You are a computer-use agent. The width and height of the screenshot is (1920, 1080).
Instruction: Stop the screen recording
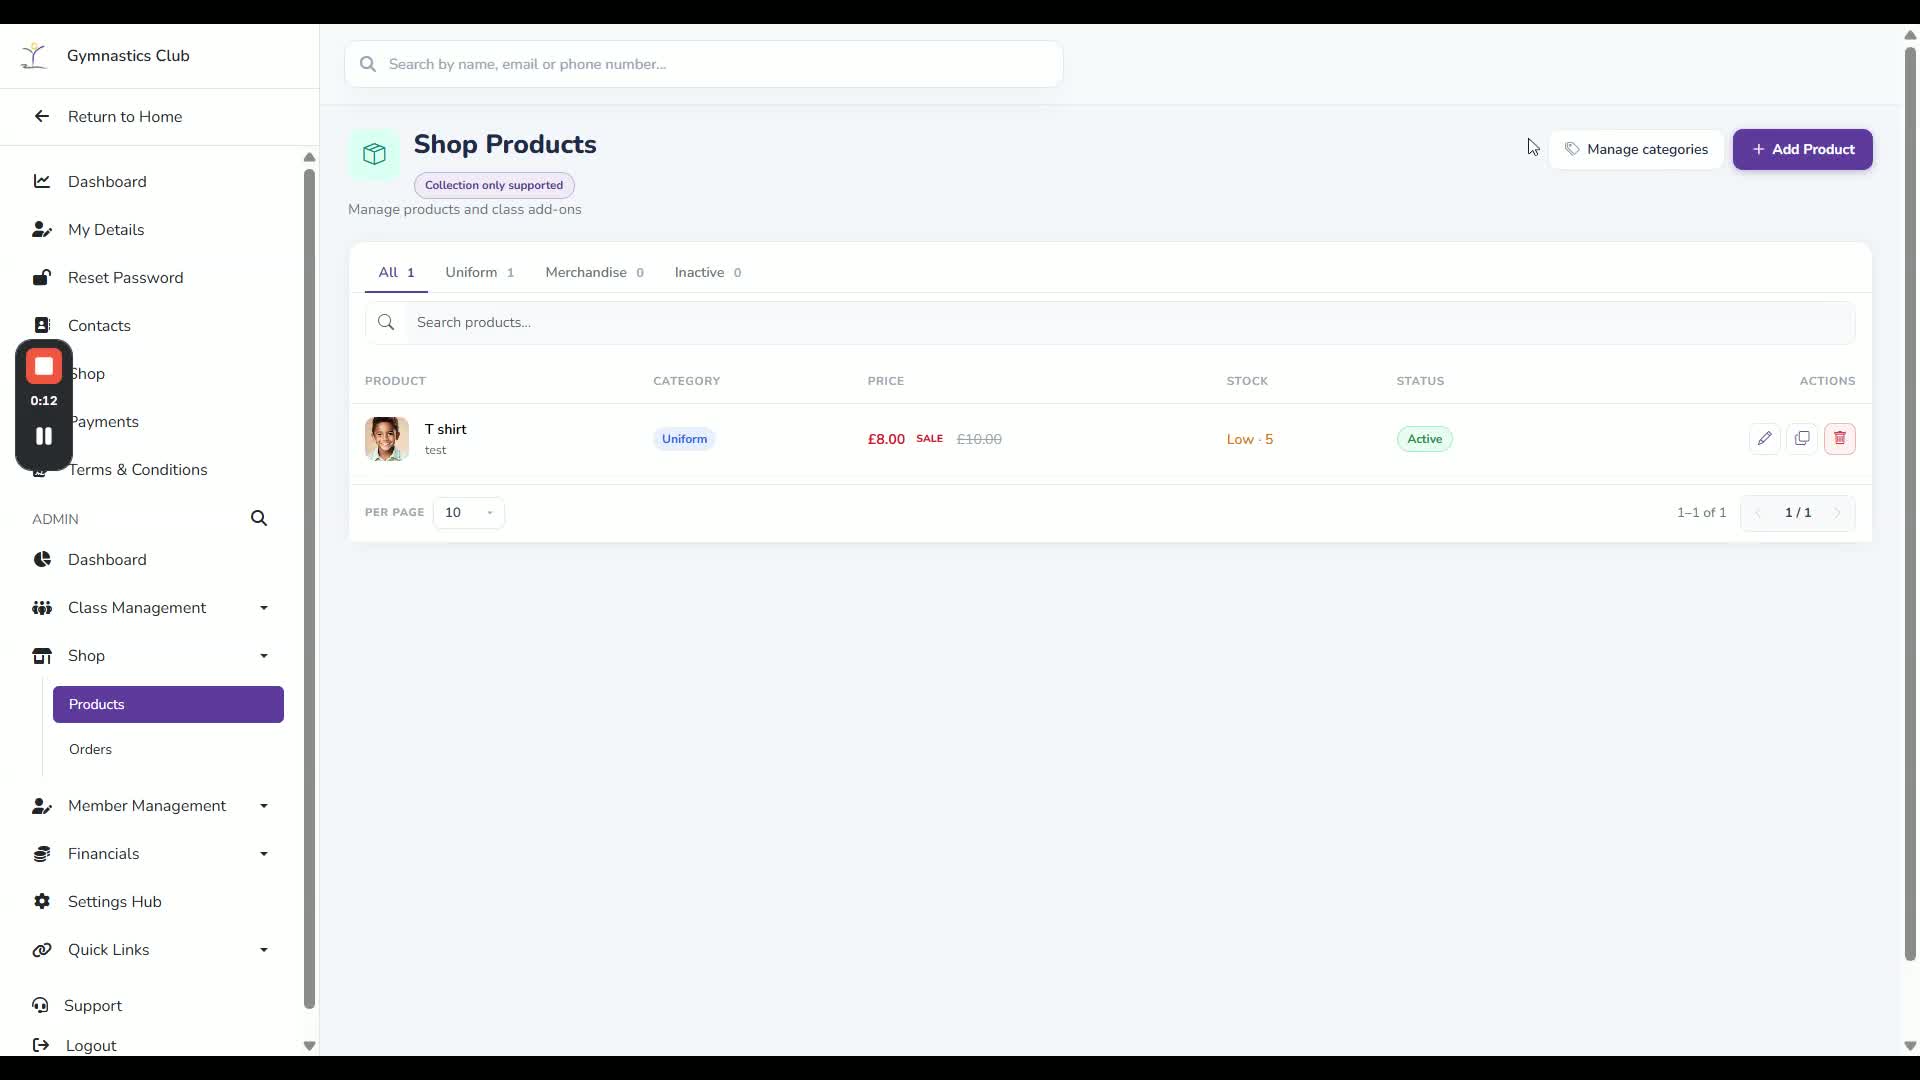[x=44, y=367]
